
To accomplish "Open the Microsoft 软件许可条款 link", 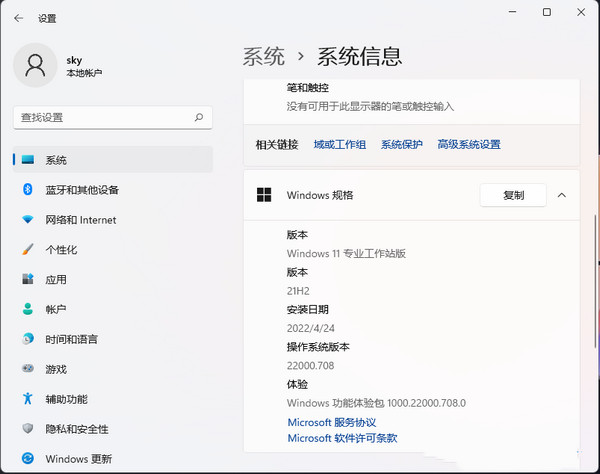I will [342, 438].
